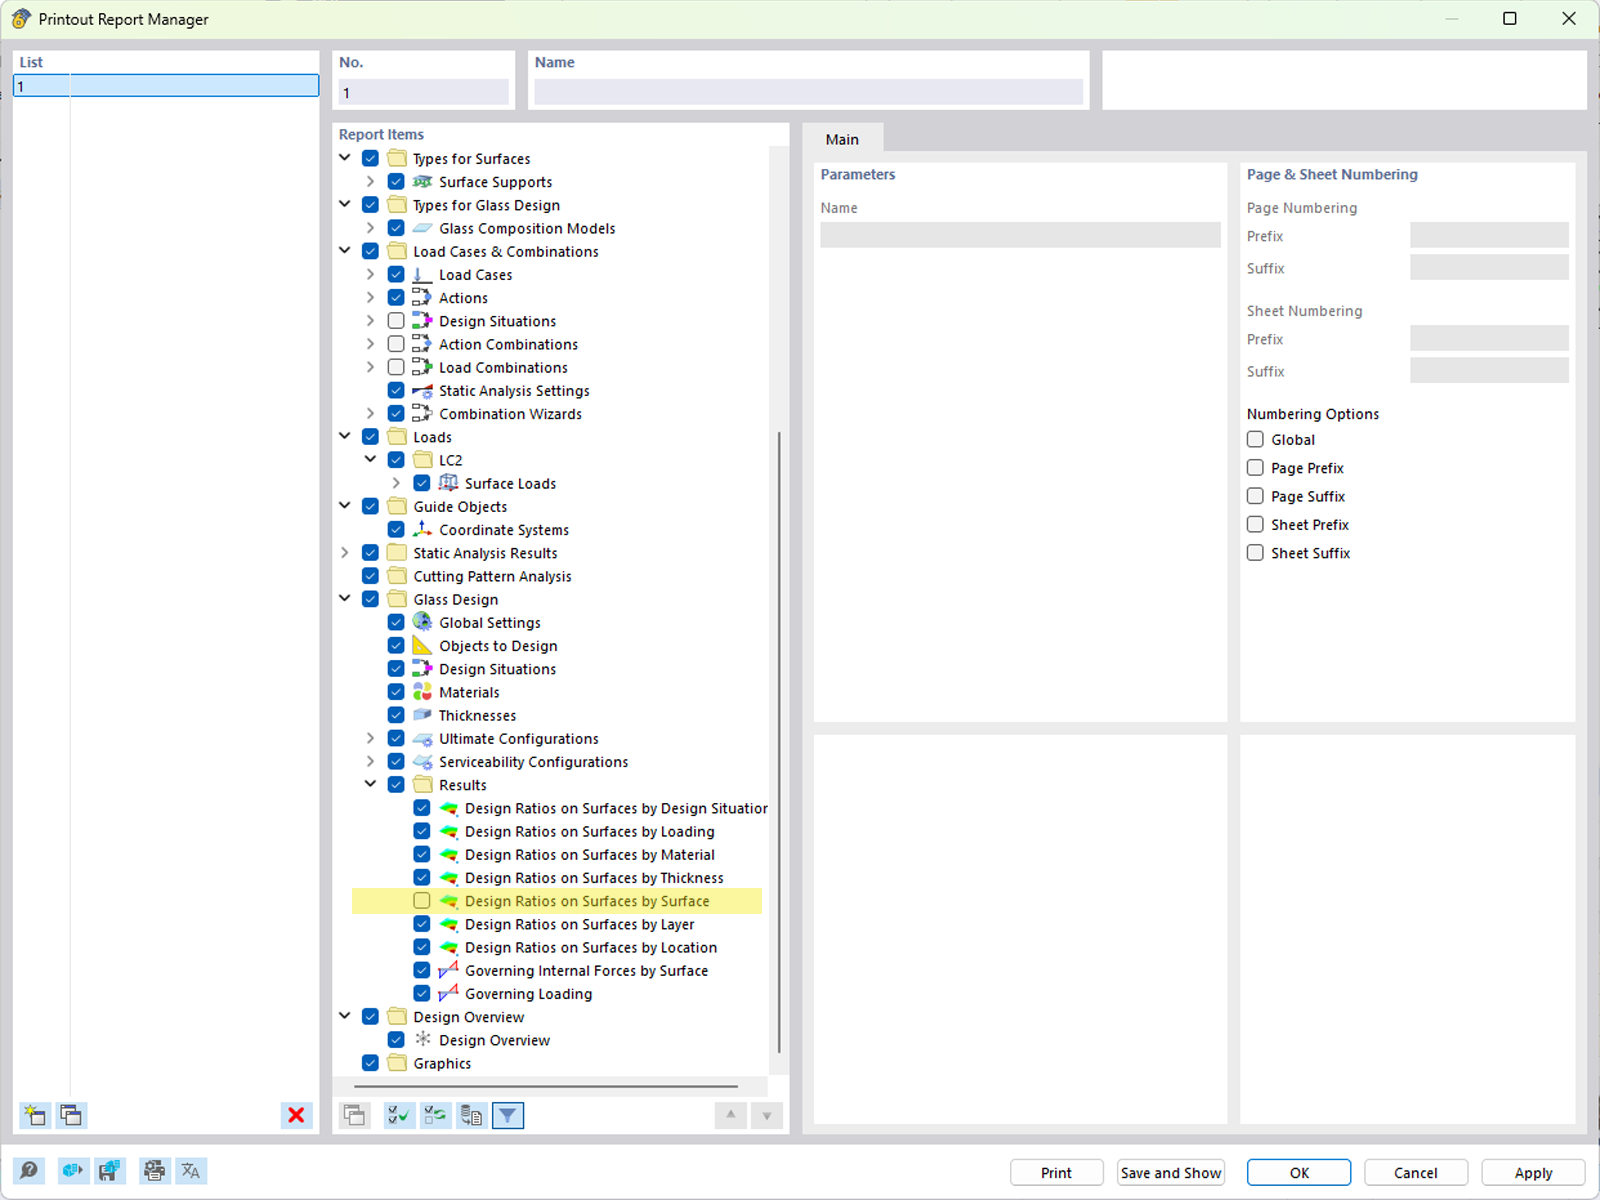Click the invert item selection icon

435,1115
